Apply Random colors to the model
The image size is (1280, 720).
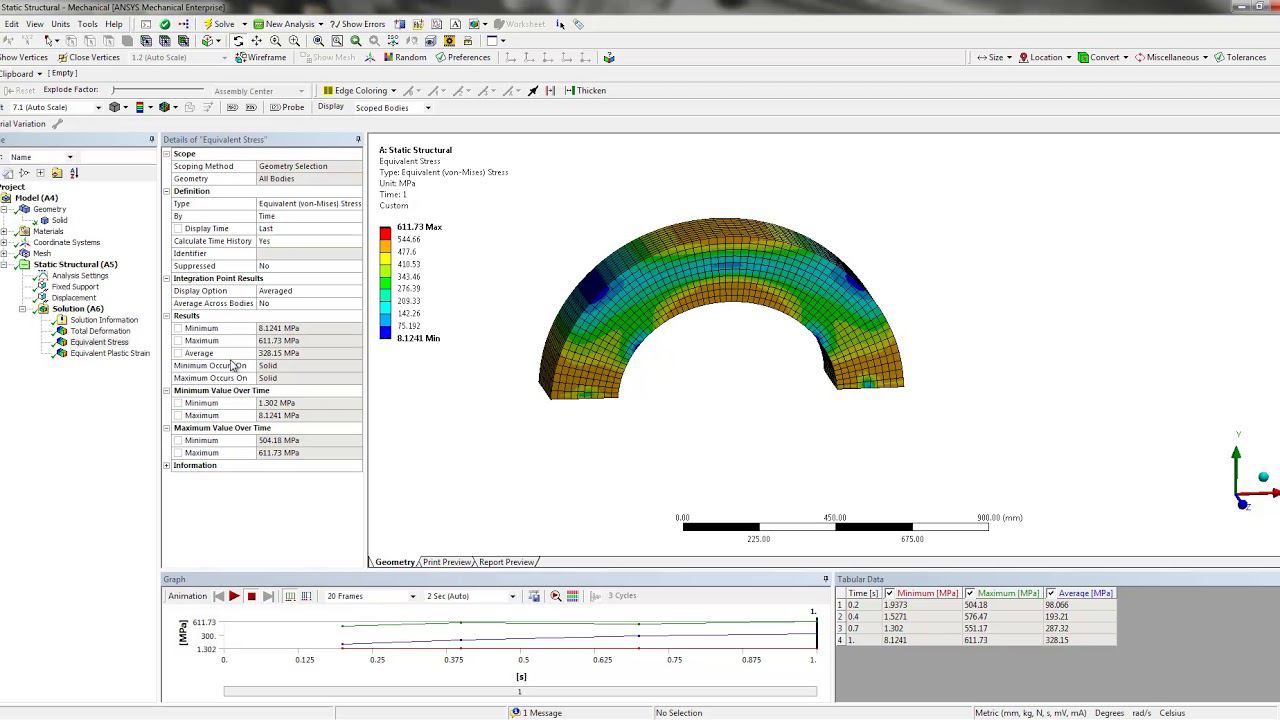click(x=404, y=58)
